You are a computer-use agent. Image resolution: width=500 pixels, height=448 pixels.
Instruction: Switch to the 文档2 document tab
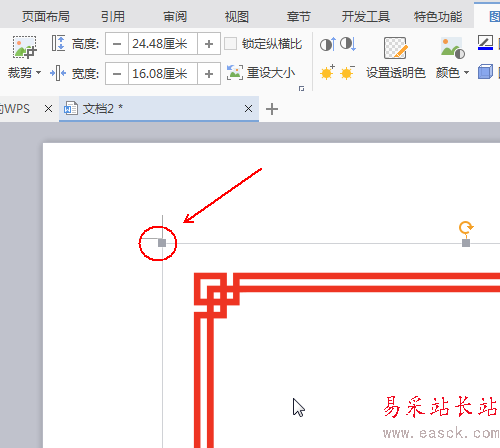(159, 109)
